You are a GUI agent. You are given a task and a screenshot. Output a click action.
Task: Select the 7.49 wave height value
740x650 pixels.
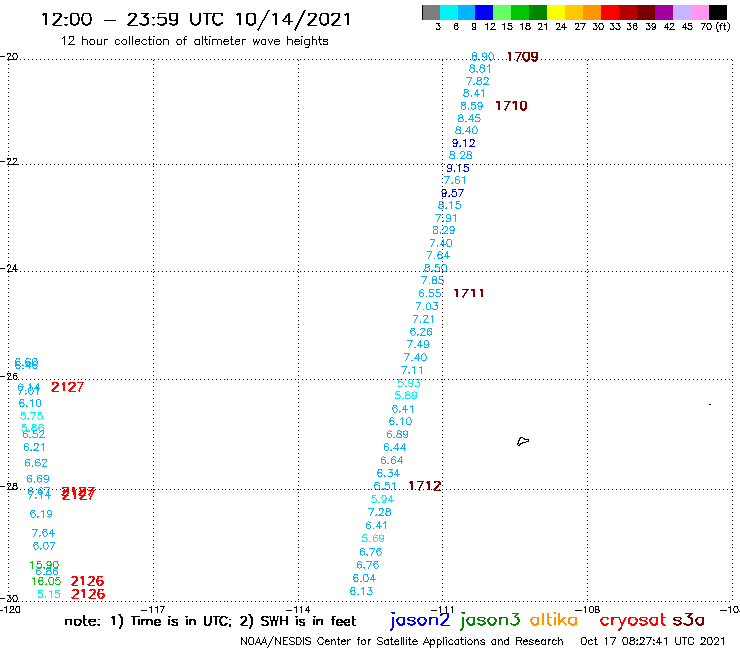tap(418, 345)
